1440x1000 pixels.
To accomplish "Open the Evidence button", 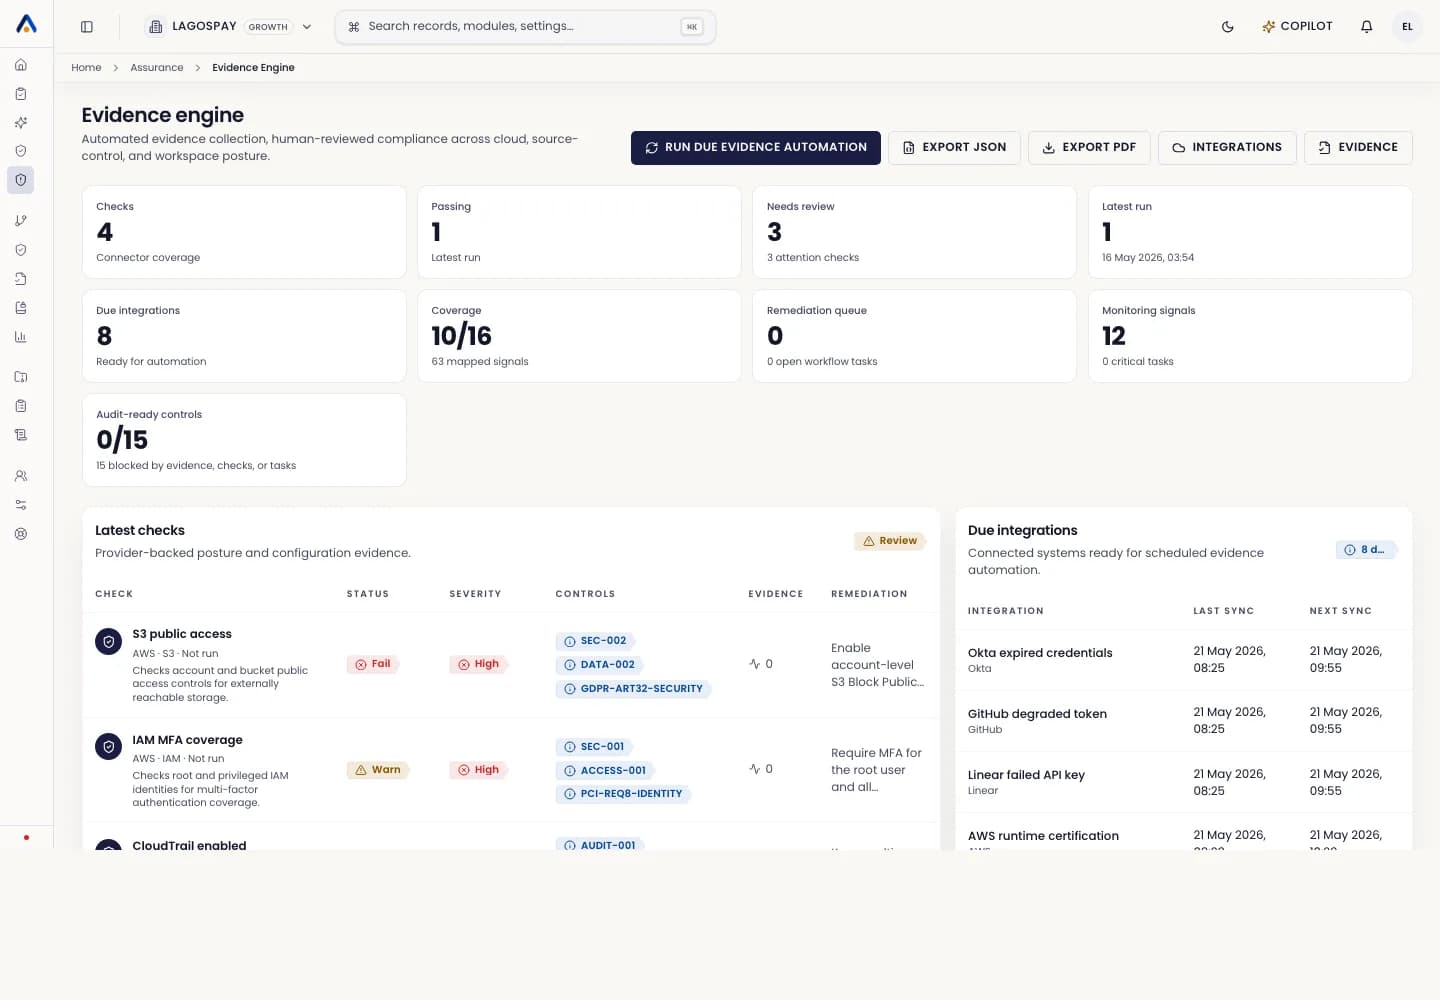I will (1358, 148).
